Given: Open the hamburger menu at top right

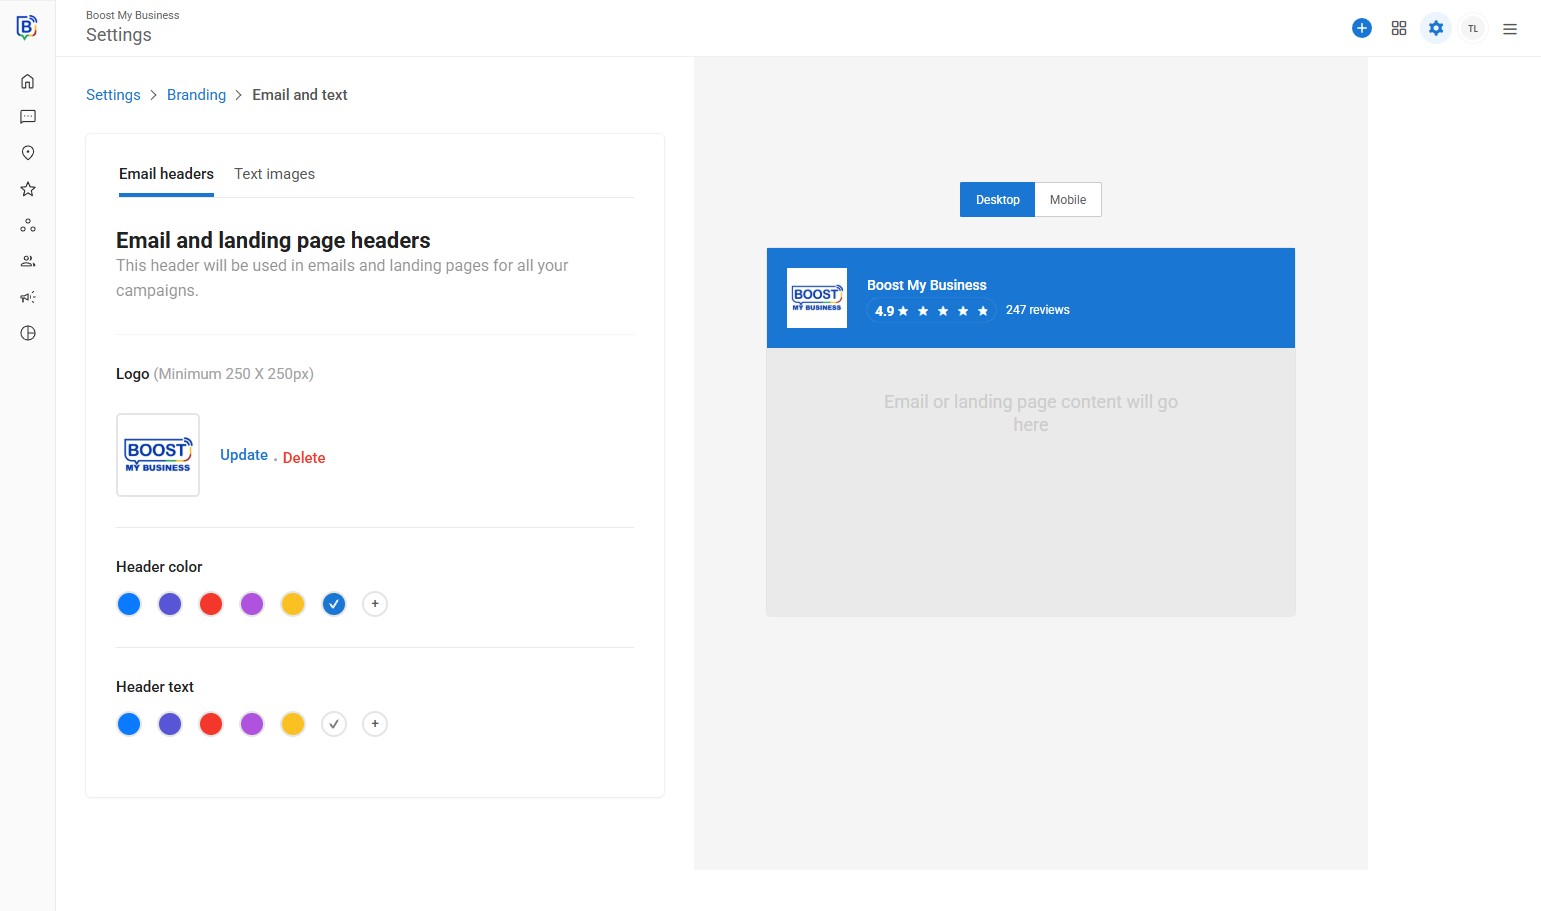Looking at the screenshot, I should coord(1509,29).
